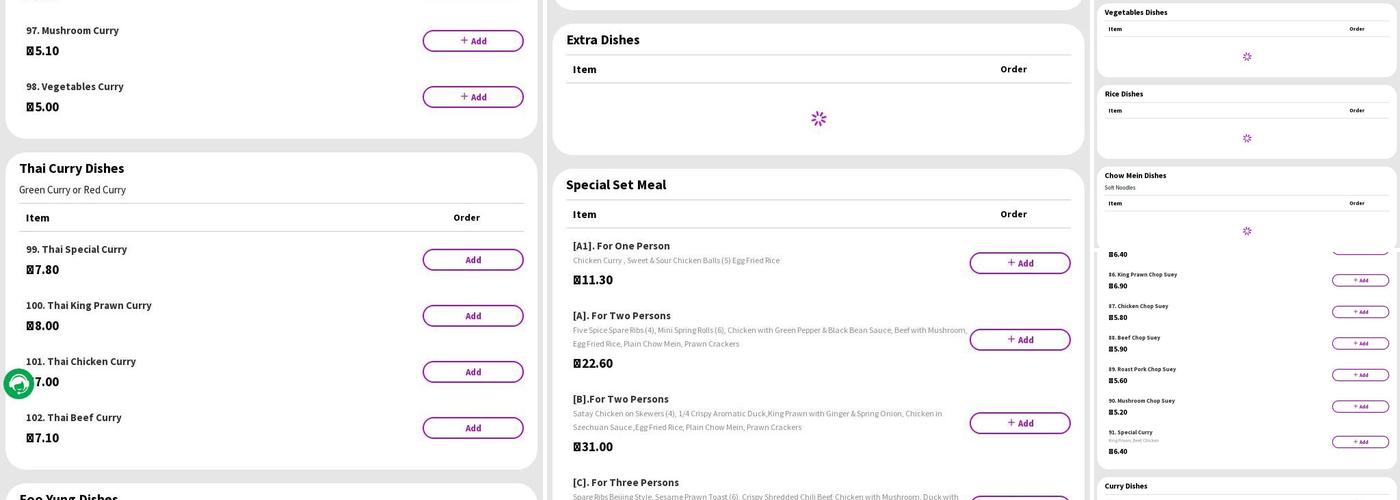Viewport: 1400px width, 500px height.
Task: Add Special Curry item 91
Action: tap(1359, 442)
